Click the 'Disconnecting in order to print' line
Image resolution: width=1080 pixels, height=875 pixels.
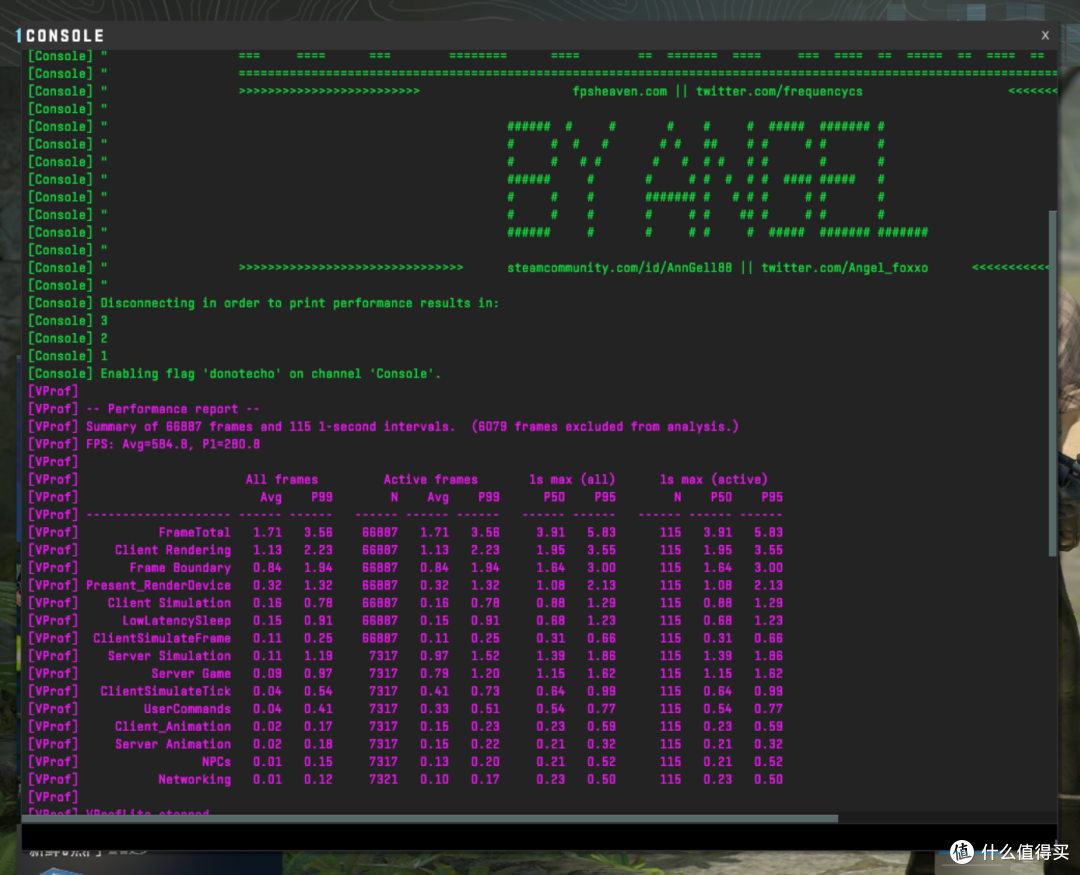299,303
